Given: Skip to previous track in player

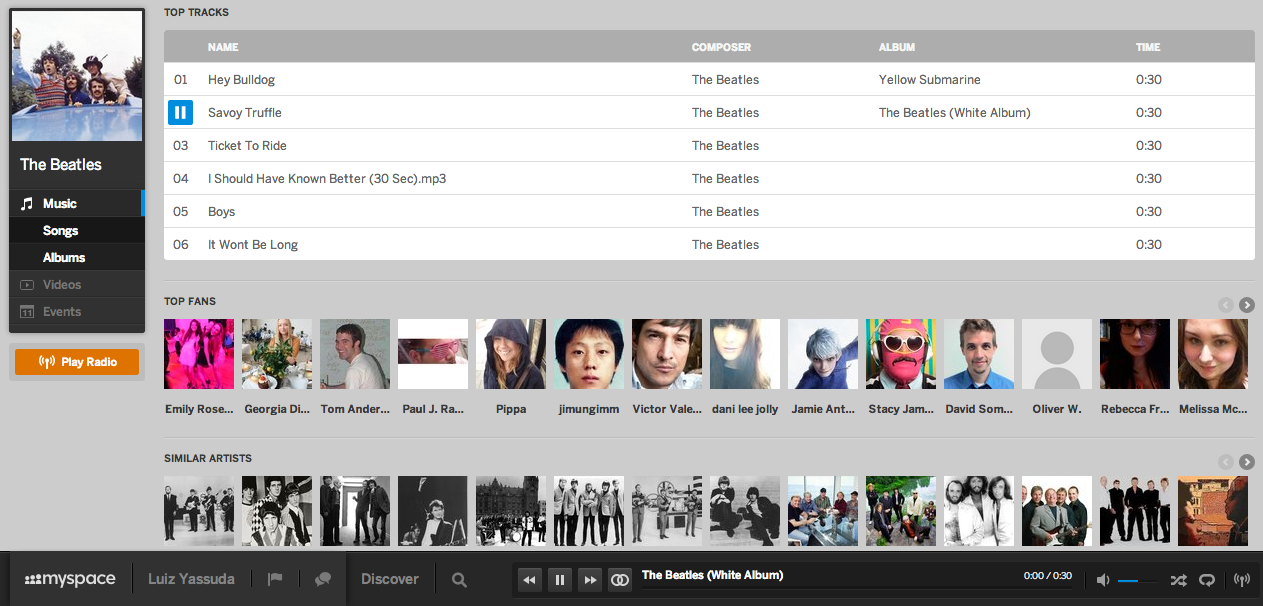Looking at the screenshot, I should click(x=530, y=579).
